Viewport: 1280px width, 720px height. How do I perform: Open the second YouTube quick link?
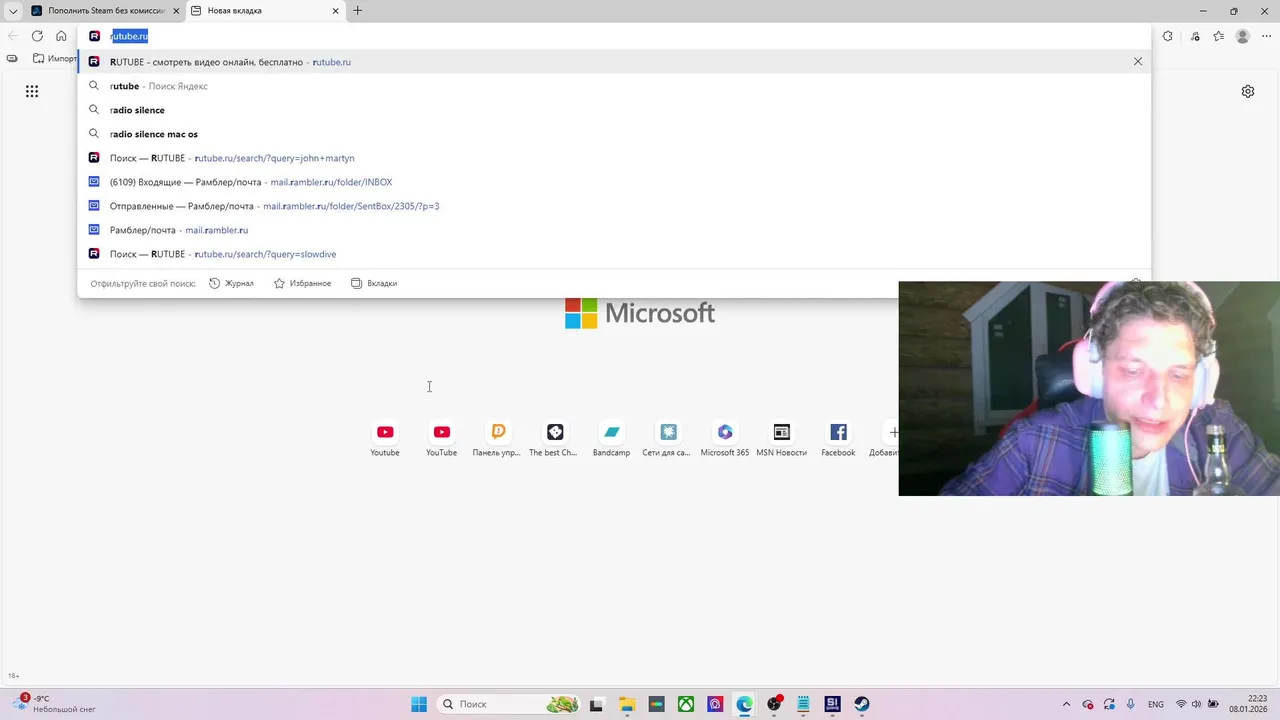[442, 438]
